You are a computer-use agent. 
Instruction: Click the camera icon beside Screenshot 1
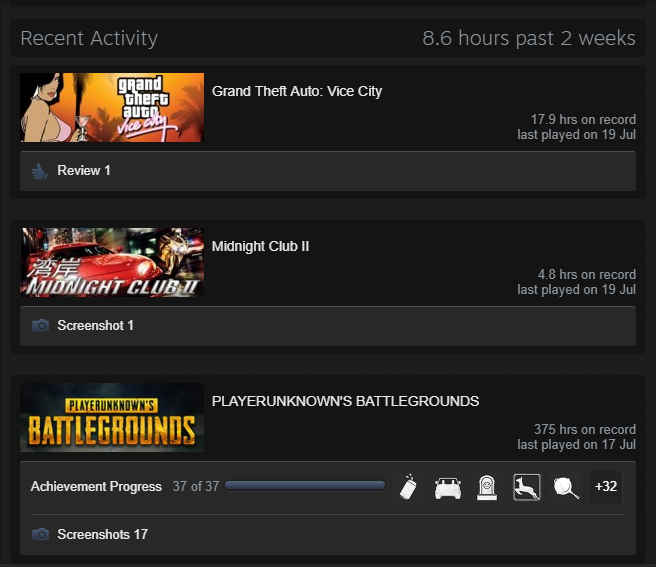(x=40, y=326)
